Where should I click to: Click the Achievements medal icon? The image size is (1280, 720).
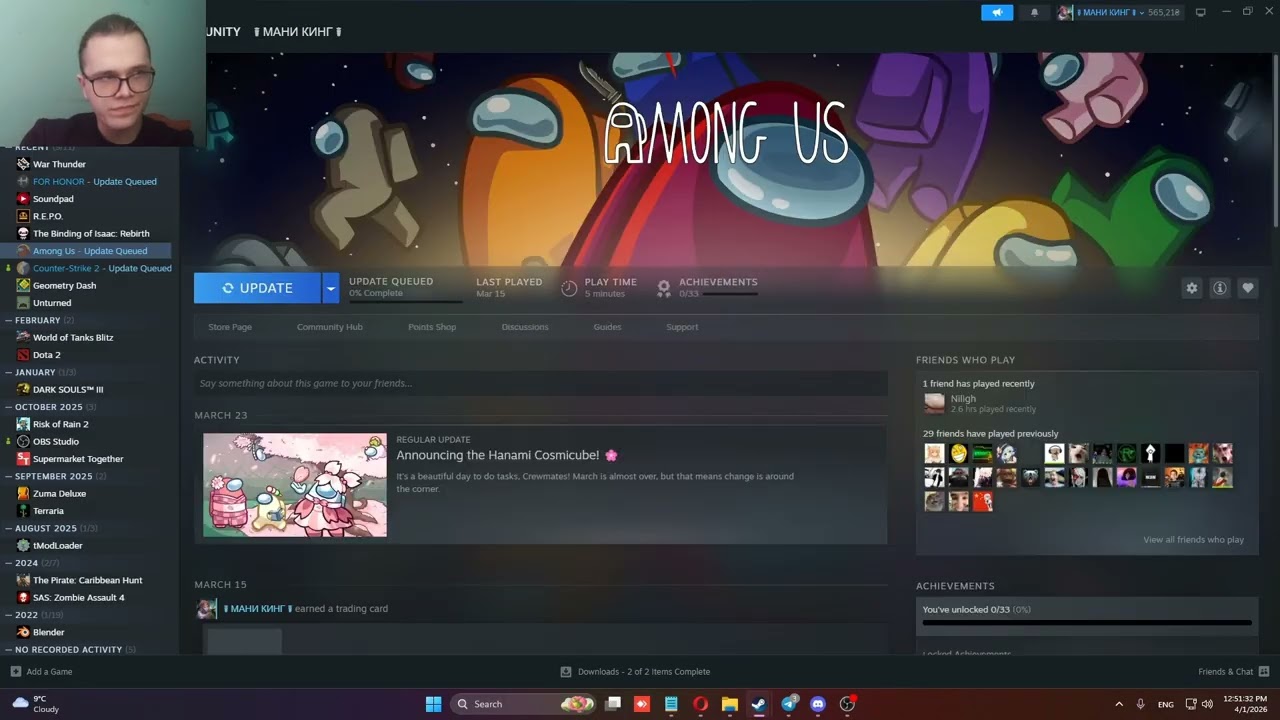pos(663,288)
